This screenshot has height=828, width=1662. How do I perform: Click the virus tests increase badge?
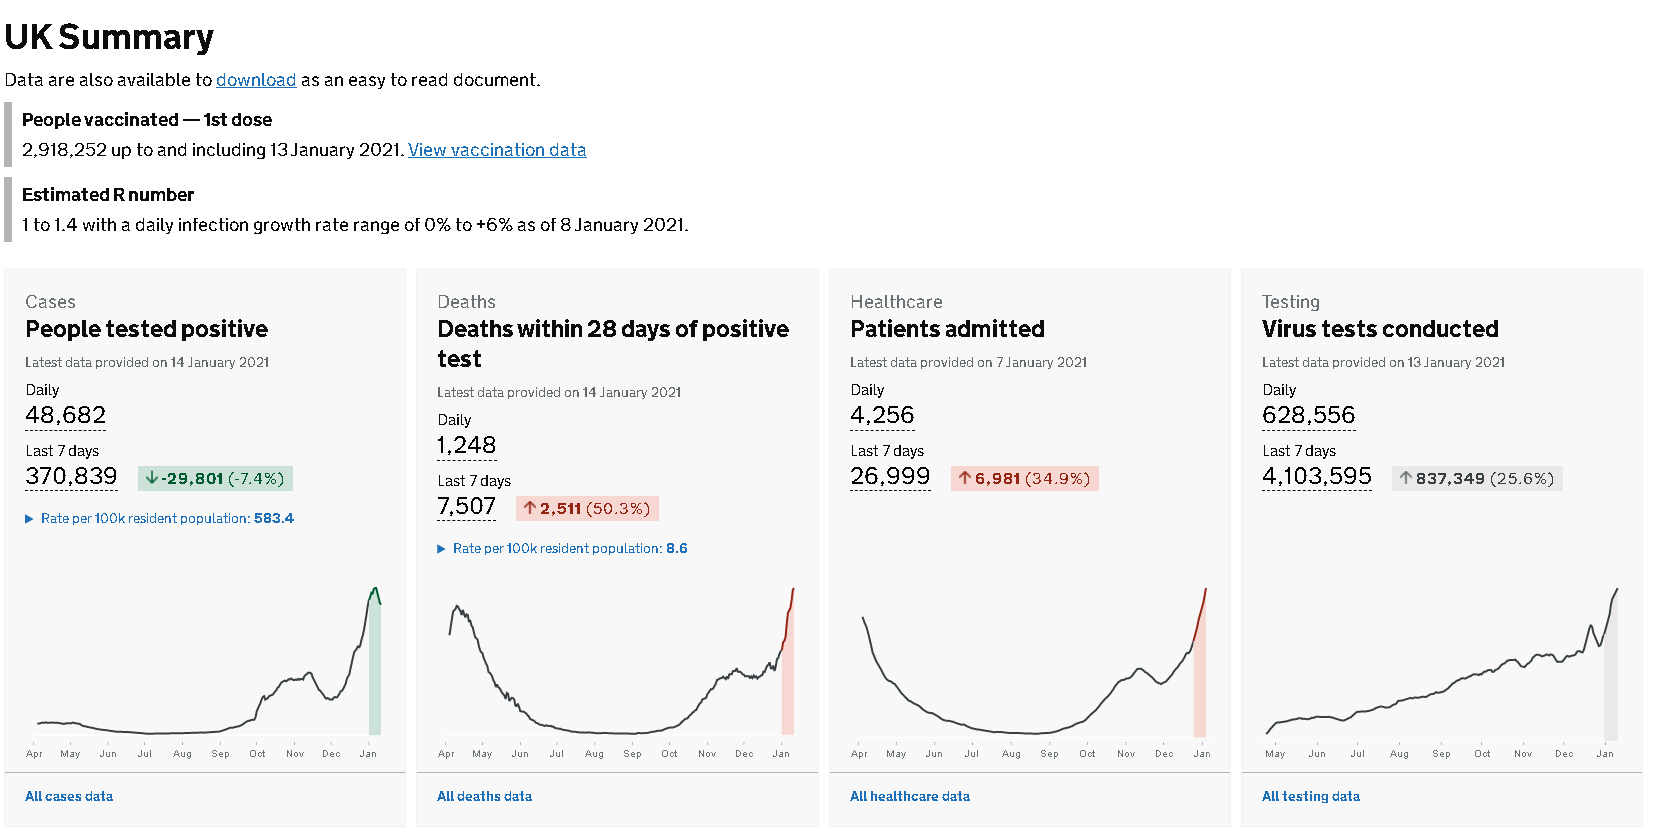pos(1476,478)
